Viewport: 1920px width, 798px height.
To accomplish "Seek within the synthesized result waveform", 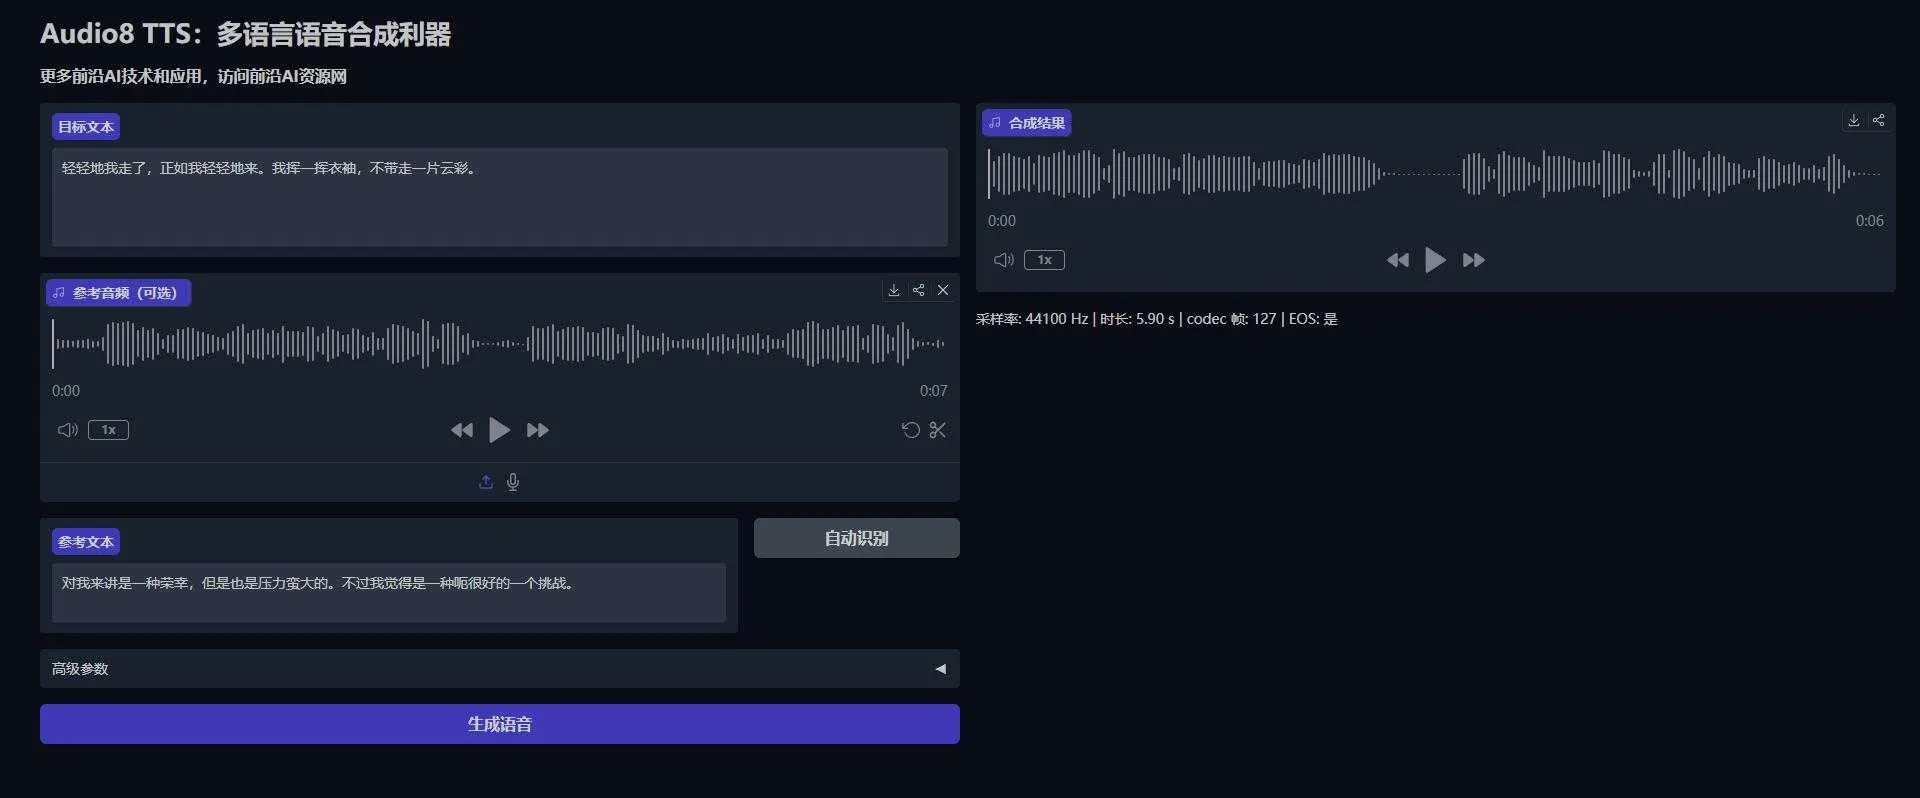I will [x=1435, y=174].
